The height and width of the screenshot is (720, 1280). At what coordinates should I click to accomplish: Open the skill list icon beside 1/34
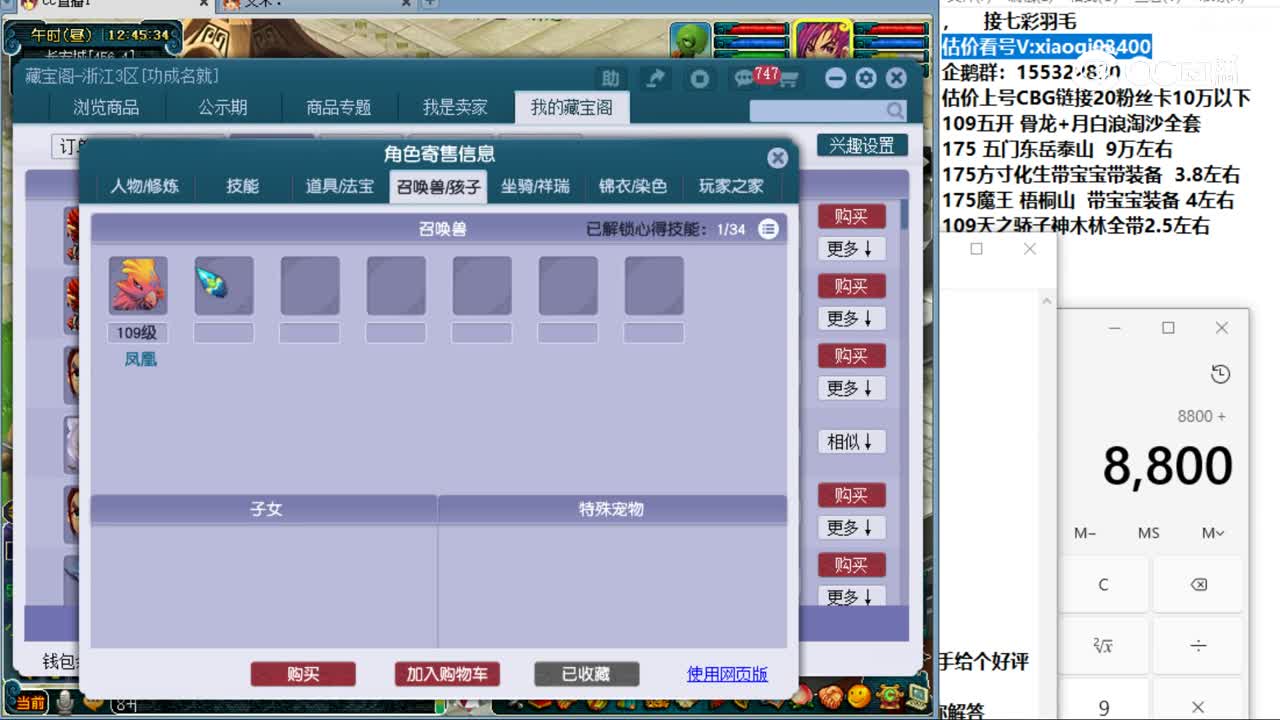tap(769, 228)
